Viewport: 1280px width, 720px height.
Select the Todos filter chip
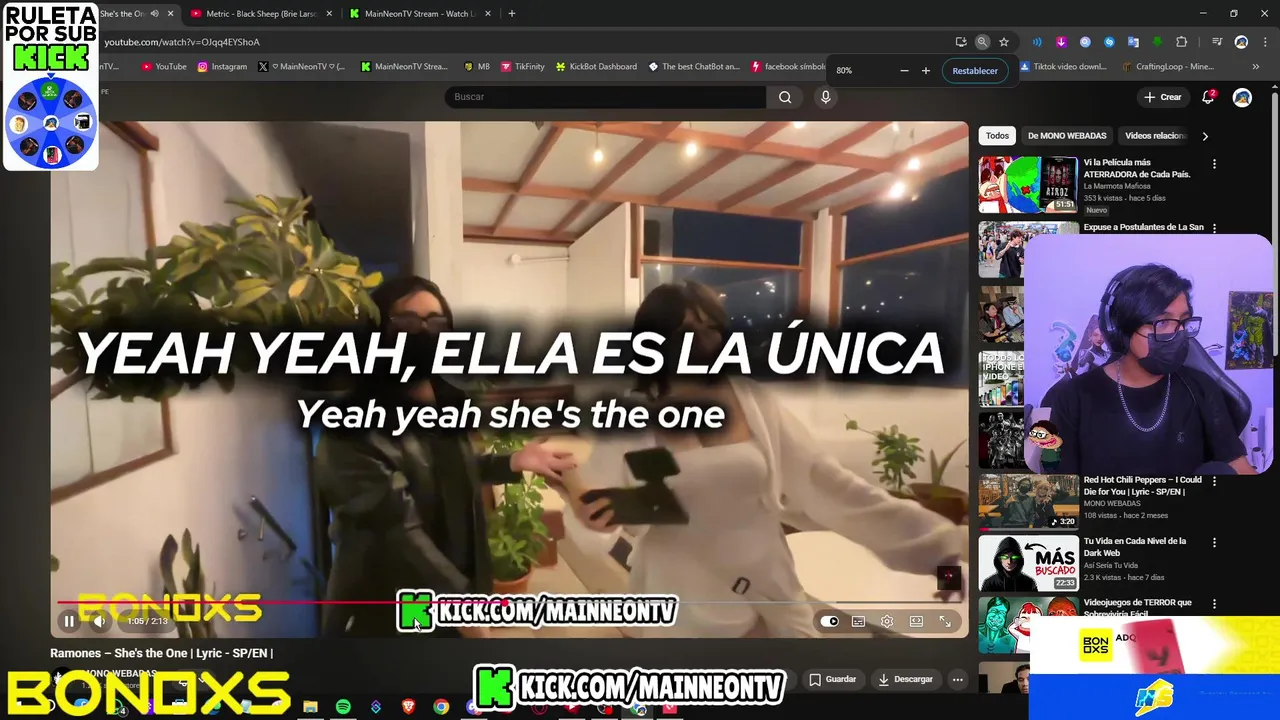pyautogui.click(x=997, y=136)
